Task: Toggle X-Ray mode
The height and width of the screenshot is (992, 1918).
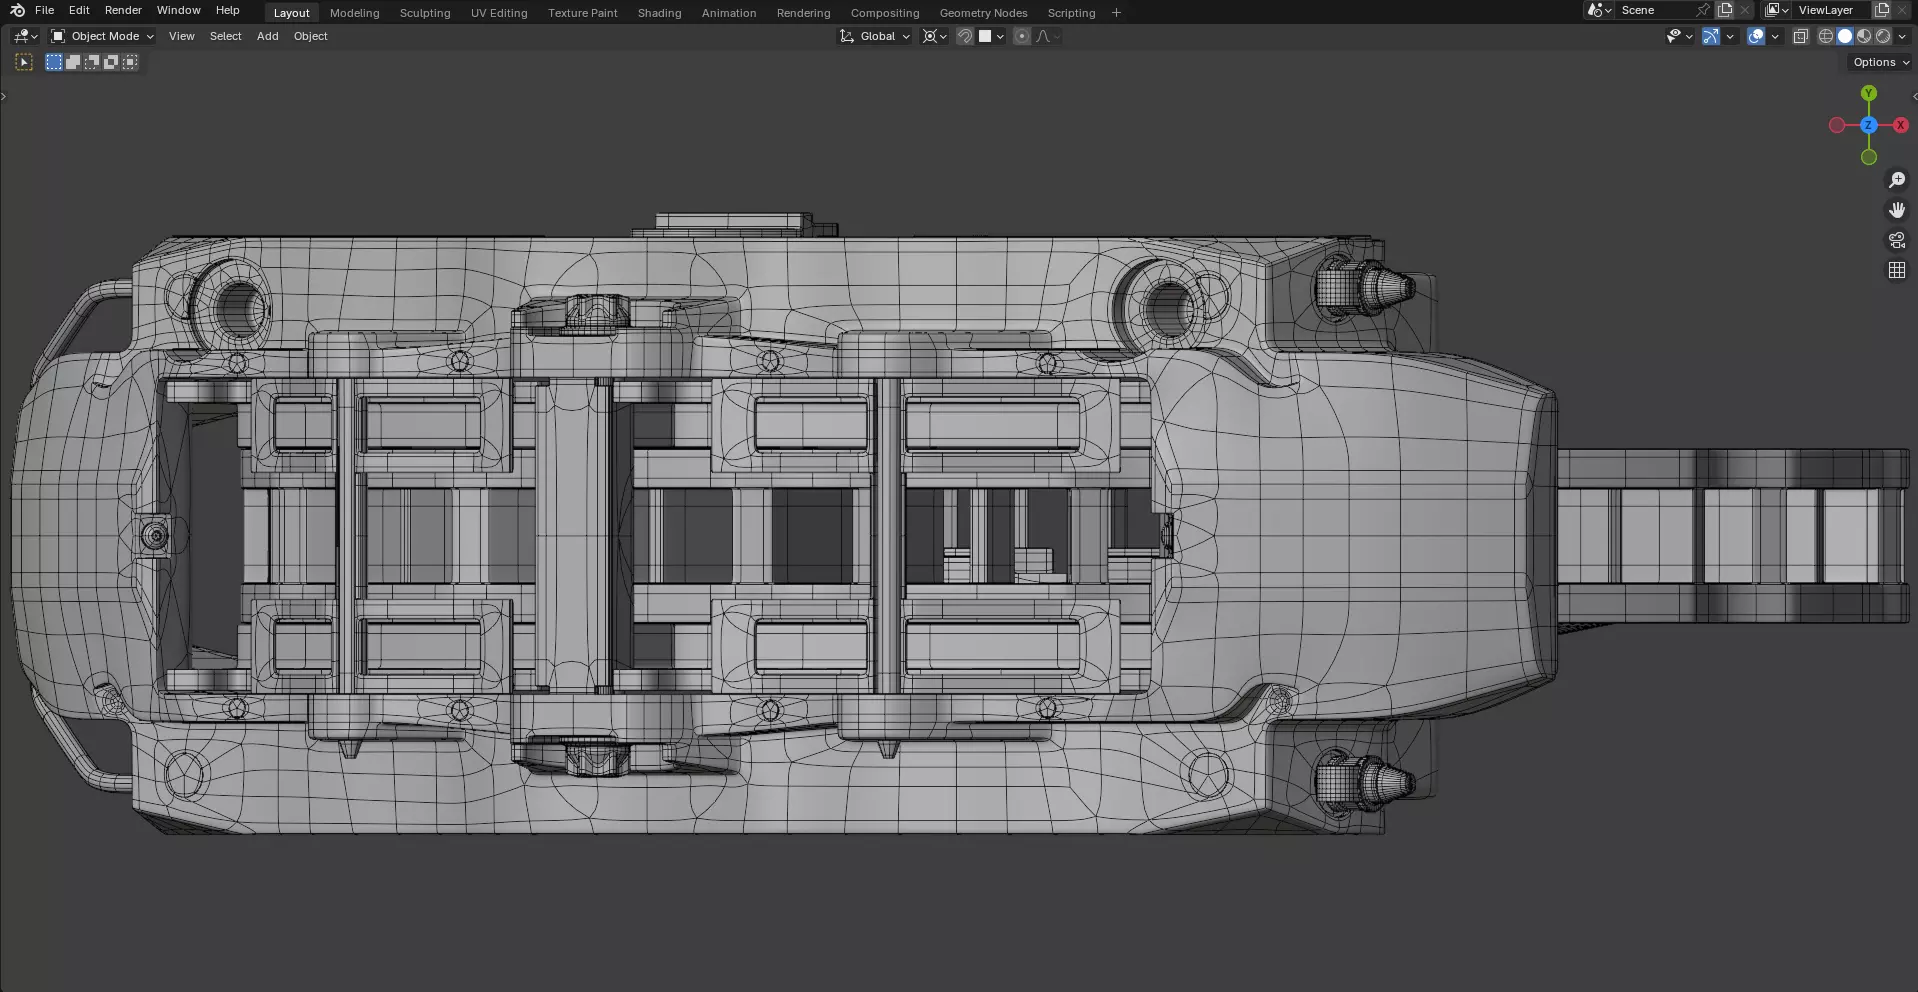Action: pos(1801,36)
